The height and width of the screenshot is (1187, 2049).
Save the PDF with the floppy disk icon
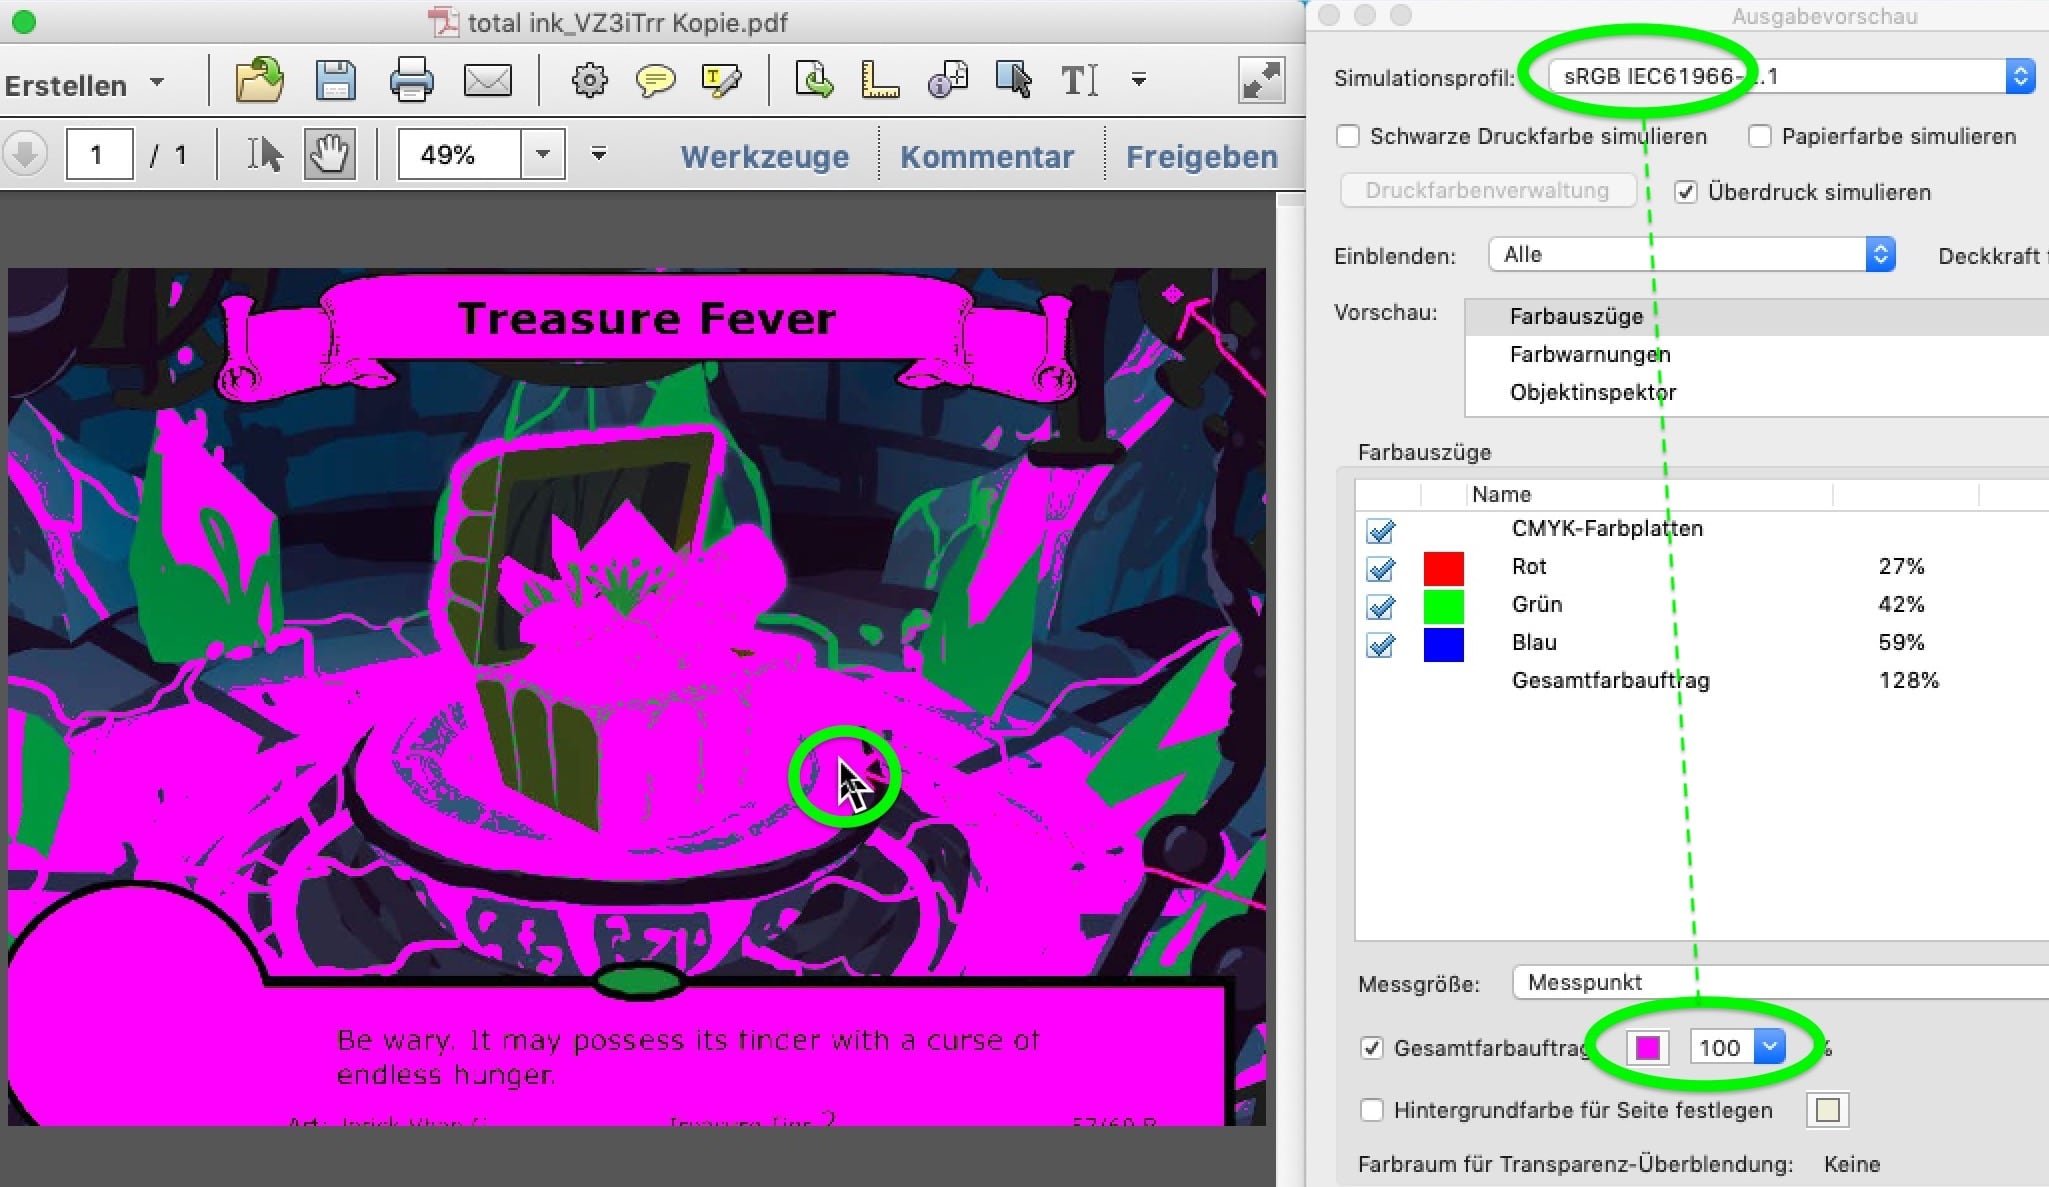[335, 80]
